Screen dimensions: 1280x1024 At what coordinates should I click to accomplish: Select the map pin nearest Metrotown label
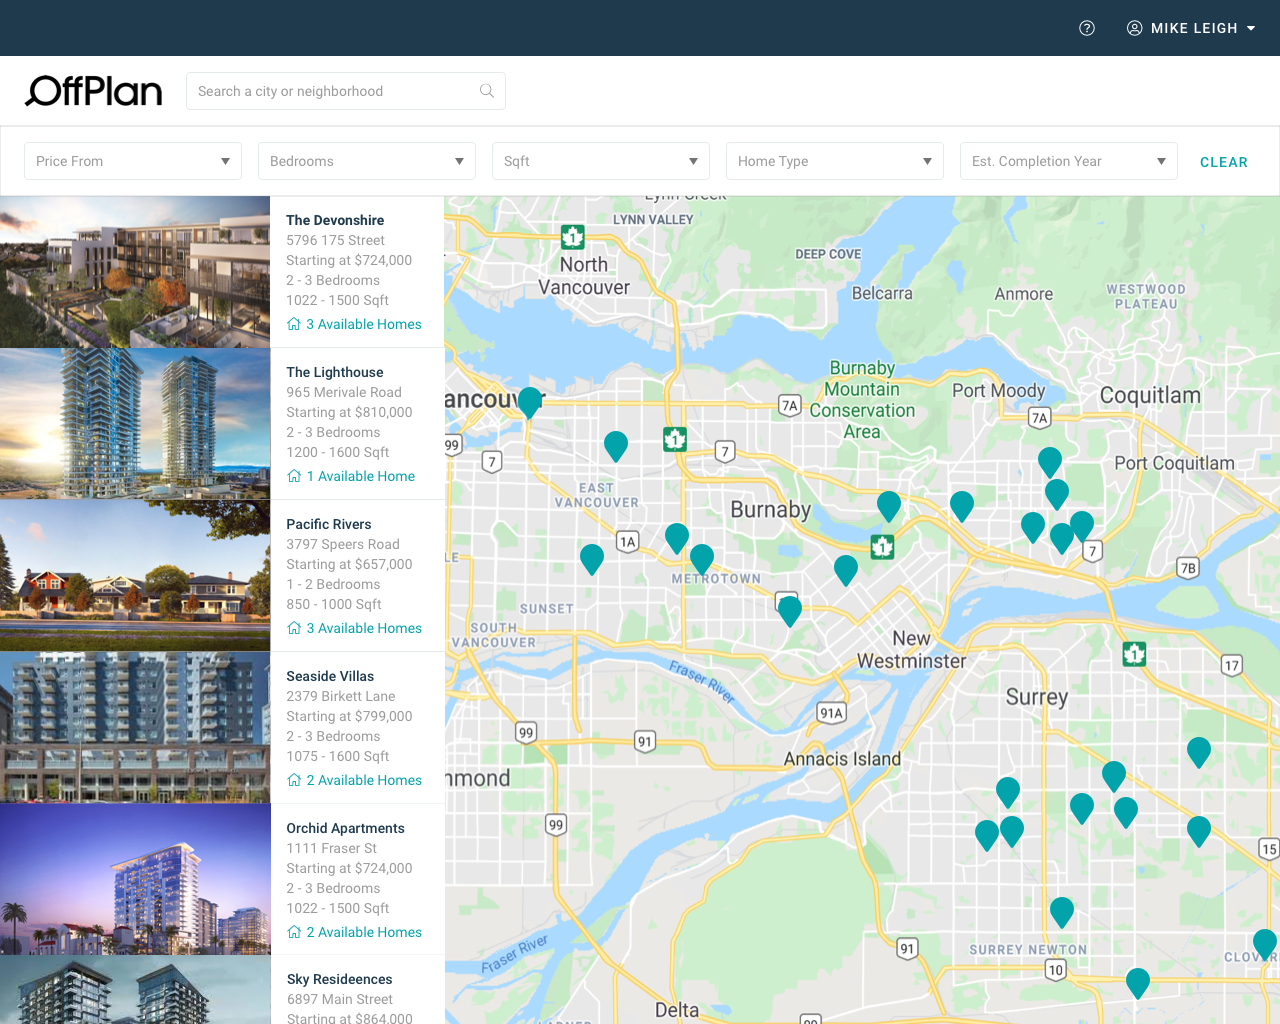tap(702, 557)
